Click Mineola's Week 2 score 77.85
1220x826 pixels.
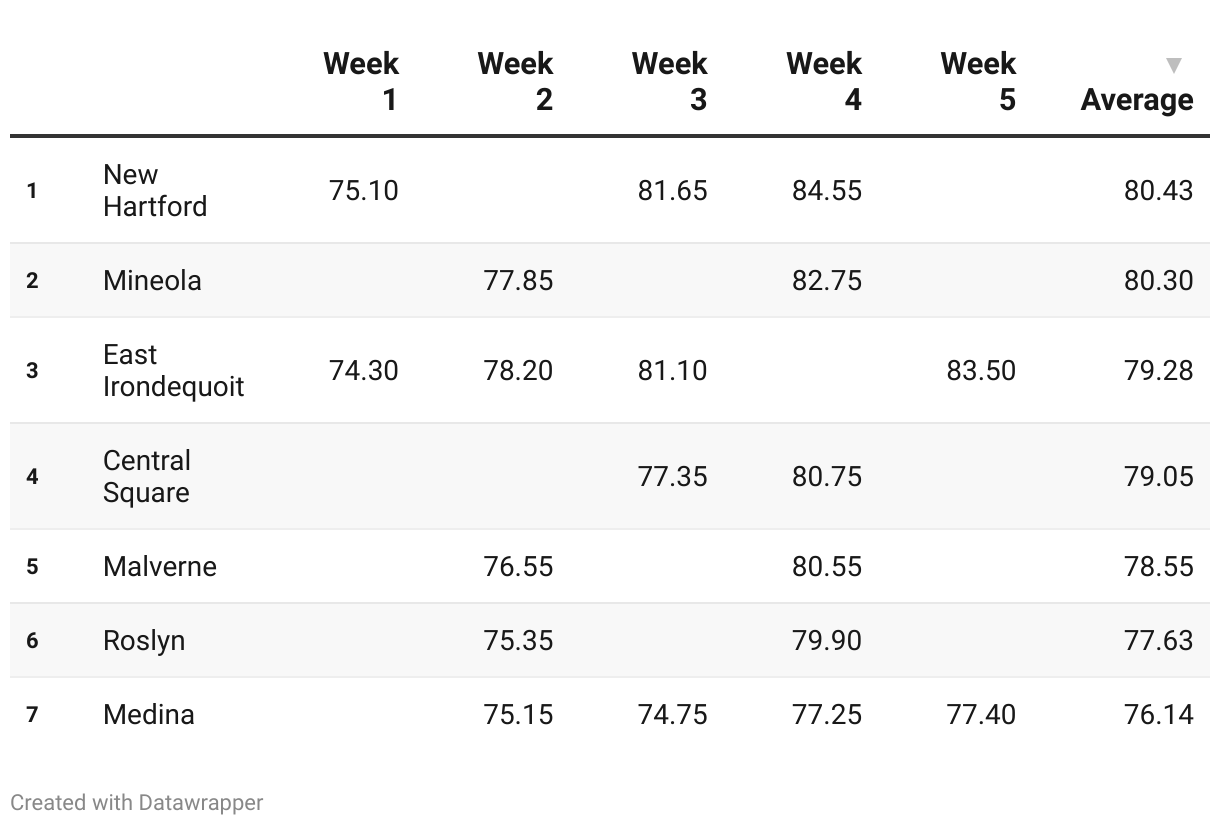[518, 280]
